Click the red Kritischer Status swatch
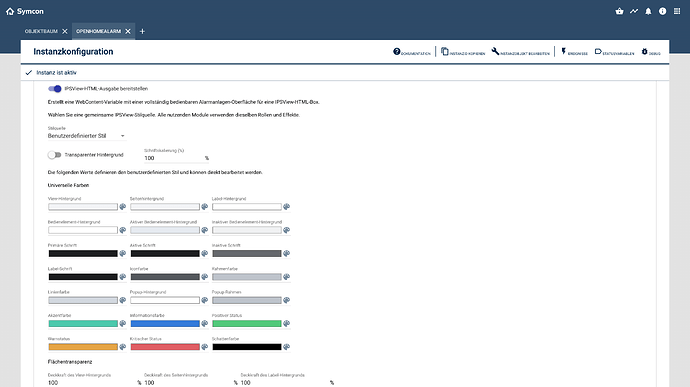Image resolution: width=690 pixels, height=387 pixels. pyautogui.click(x=165, y=347)
